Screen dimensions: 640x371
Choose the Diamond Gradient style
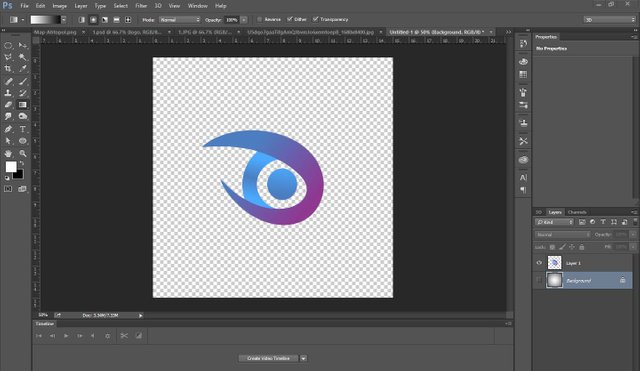pyautogui.click(x=128, y=20)
